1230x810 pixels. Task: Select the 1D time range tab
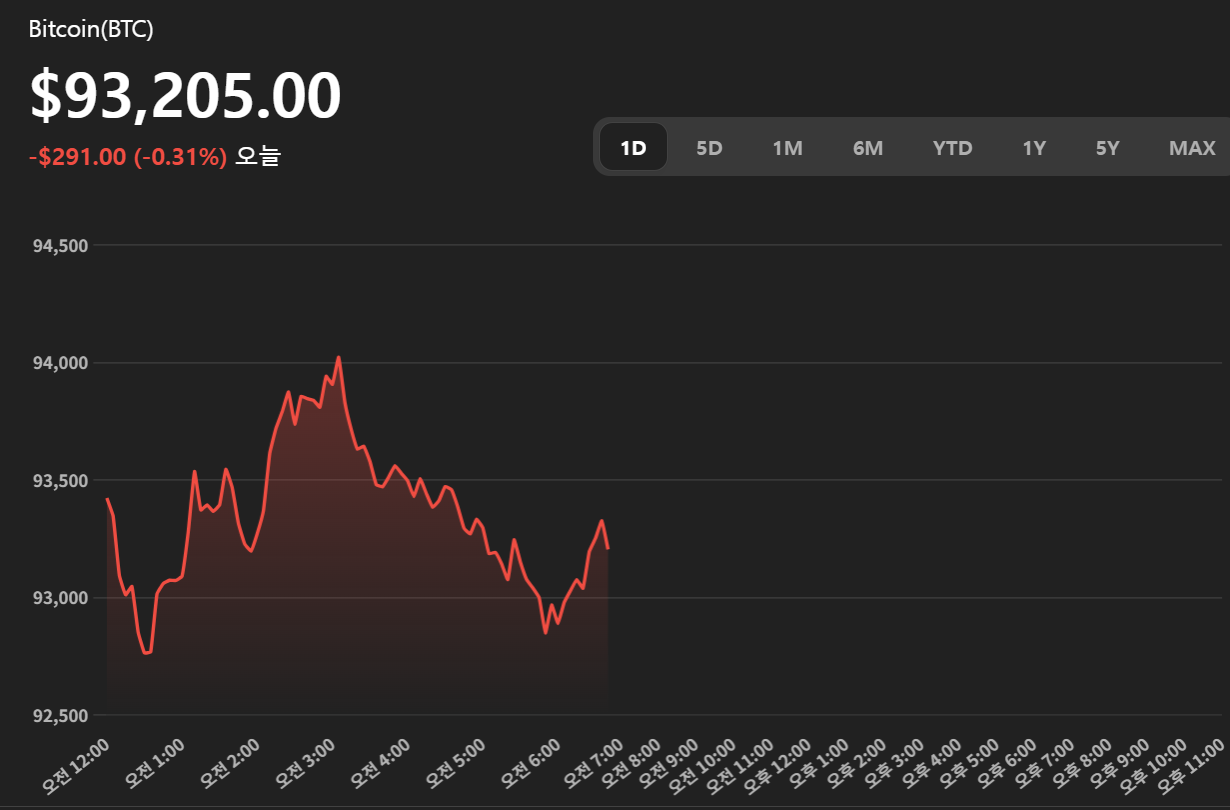(x=633, y=148)
